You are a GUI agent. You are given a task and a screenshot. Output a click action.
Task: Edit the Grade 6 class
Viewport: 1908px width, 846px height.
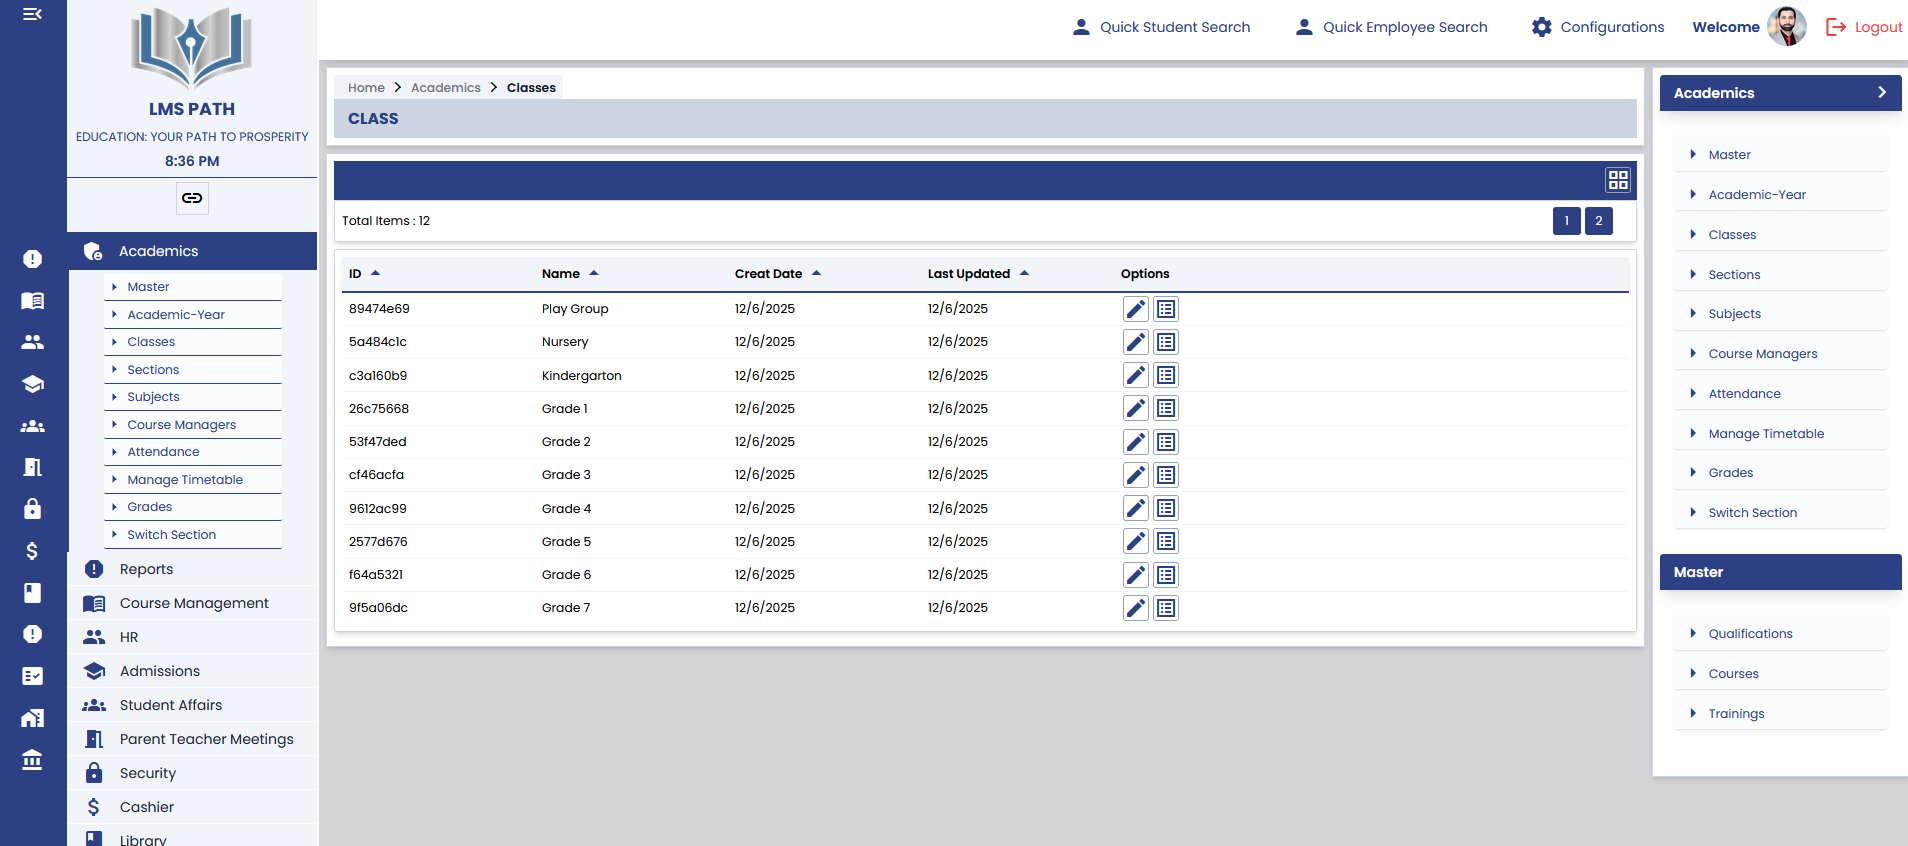pos(1135,575)
